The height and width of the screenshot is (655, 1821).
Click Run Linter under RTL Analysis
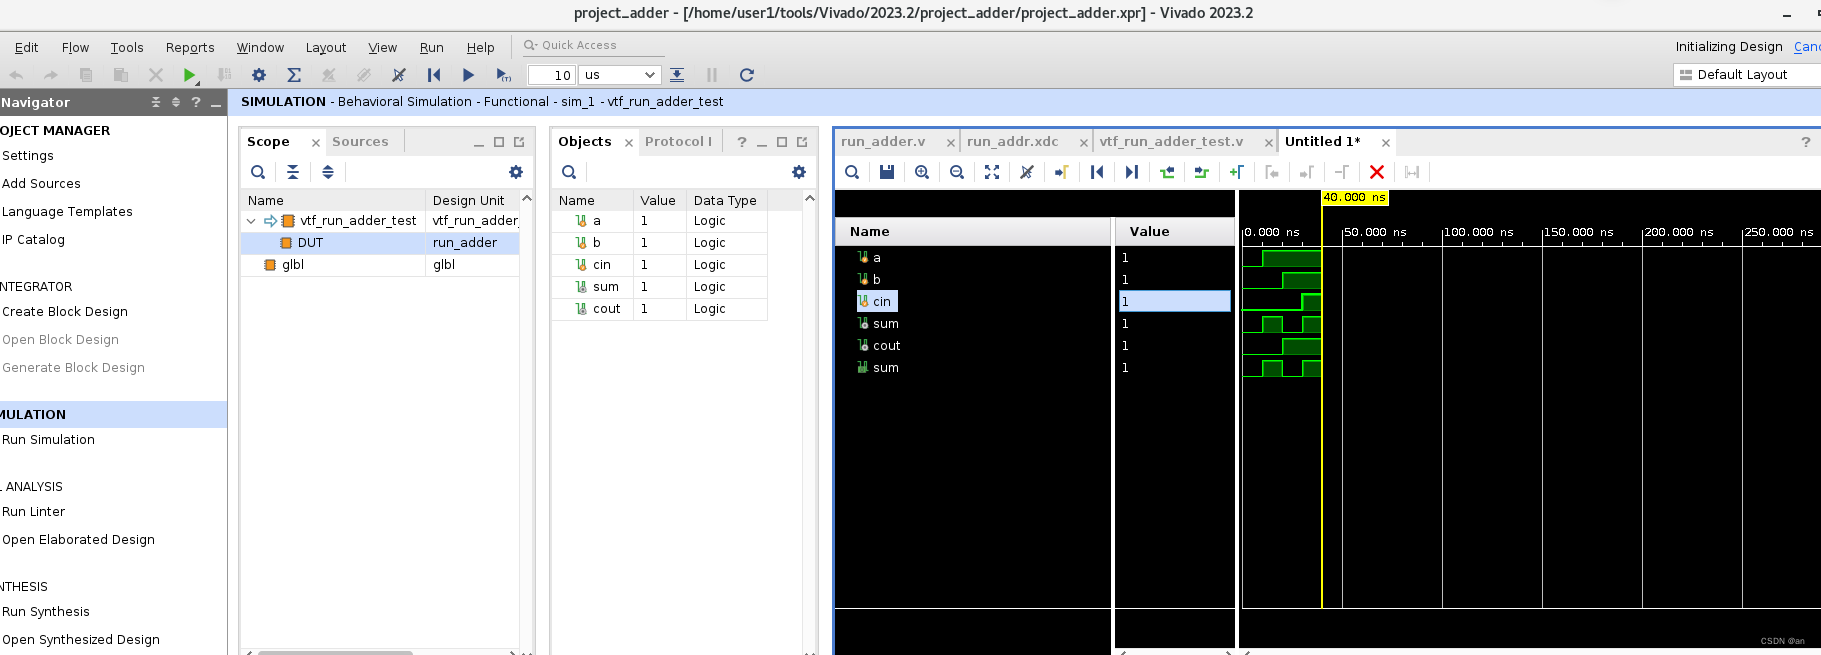pos(33,512)
